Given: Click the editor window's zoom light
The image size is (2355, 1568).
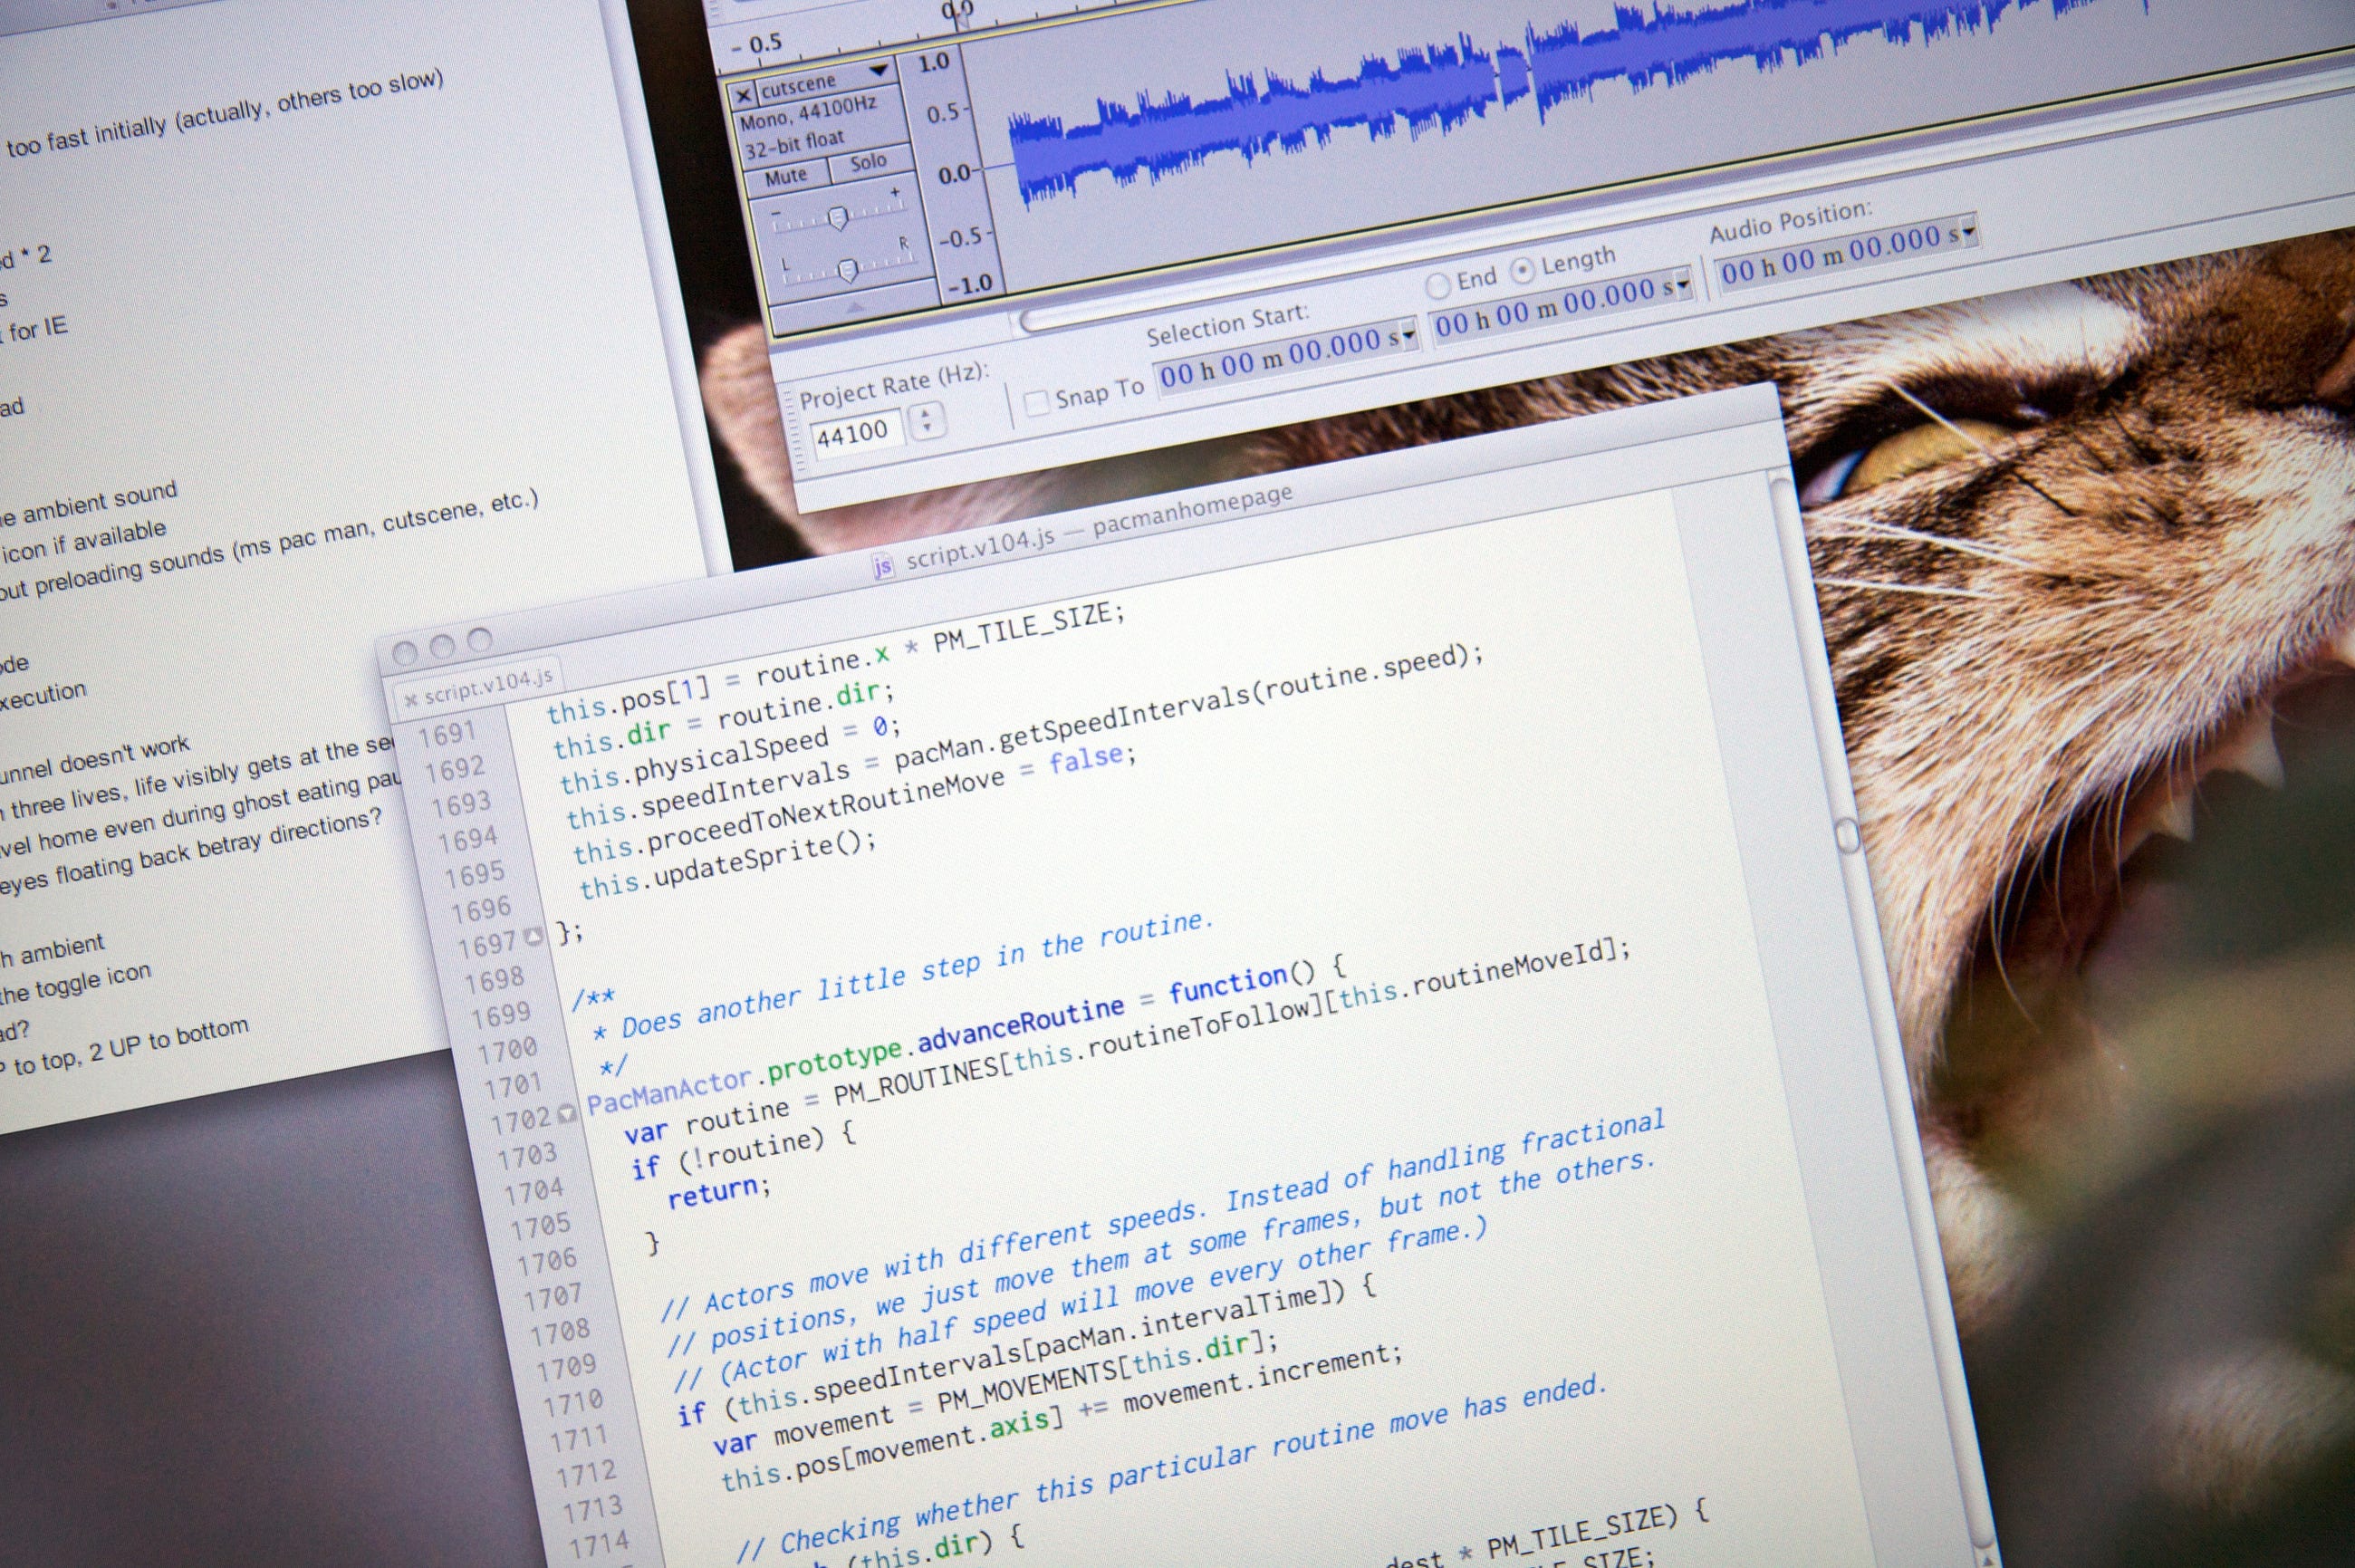Looking at the screenshot, I should [x=480, y=640].
